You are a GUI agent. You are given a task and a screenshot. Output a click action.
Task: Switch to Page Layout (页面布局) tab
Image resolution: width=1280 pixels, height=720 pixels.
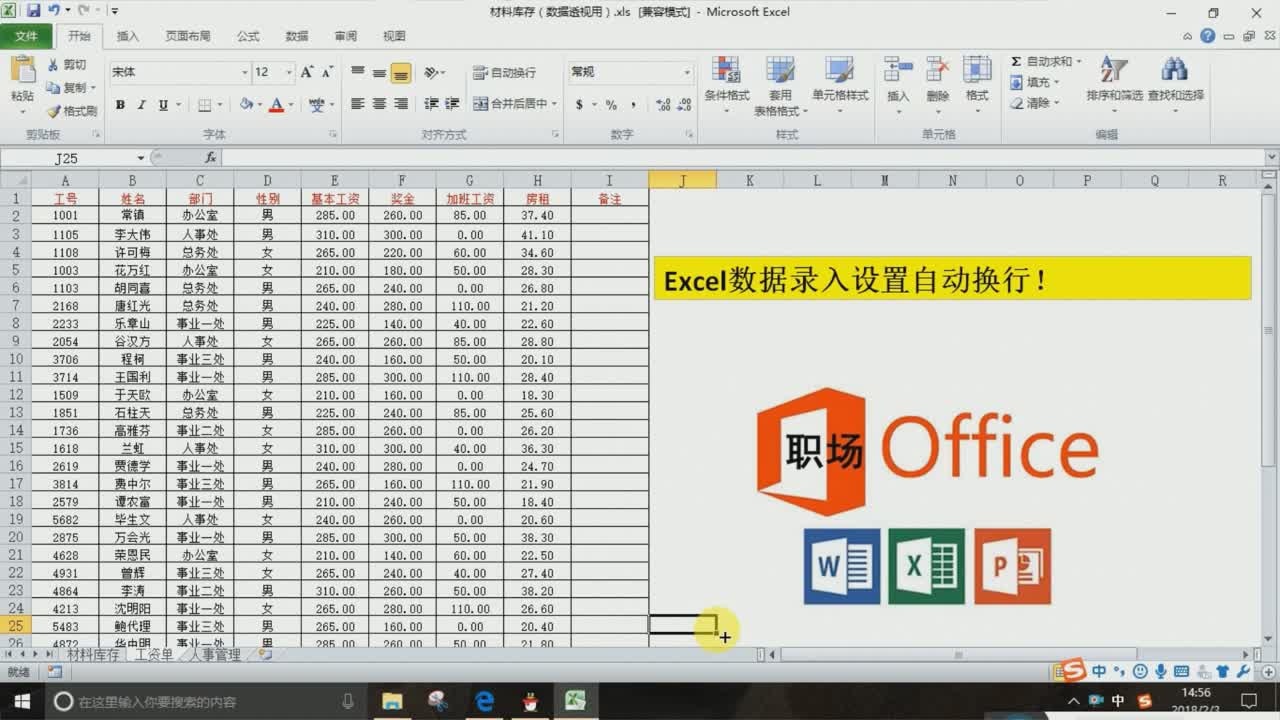[188, 36]
